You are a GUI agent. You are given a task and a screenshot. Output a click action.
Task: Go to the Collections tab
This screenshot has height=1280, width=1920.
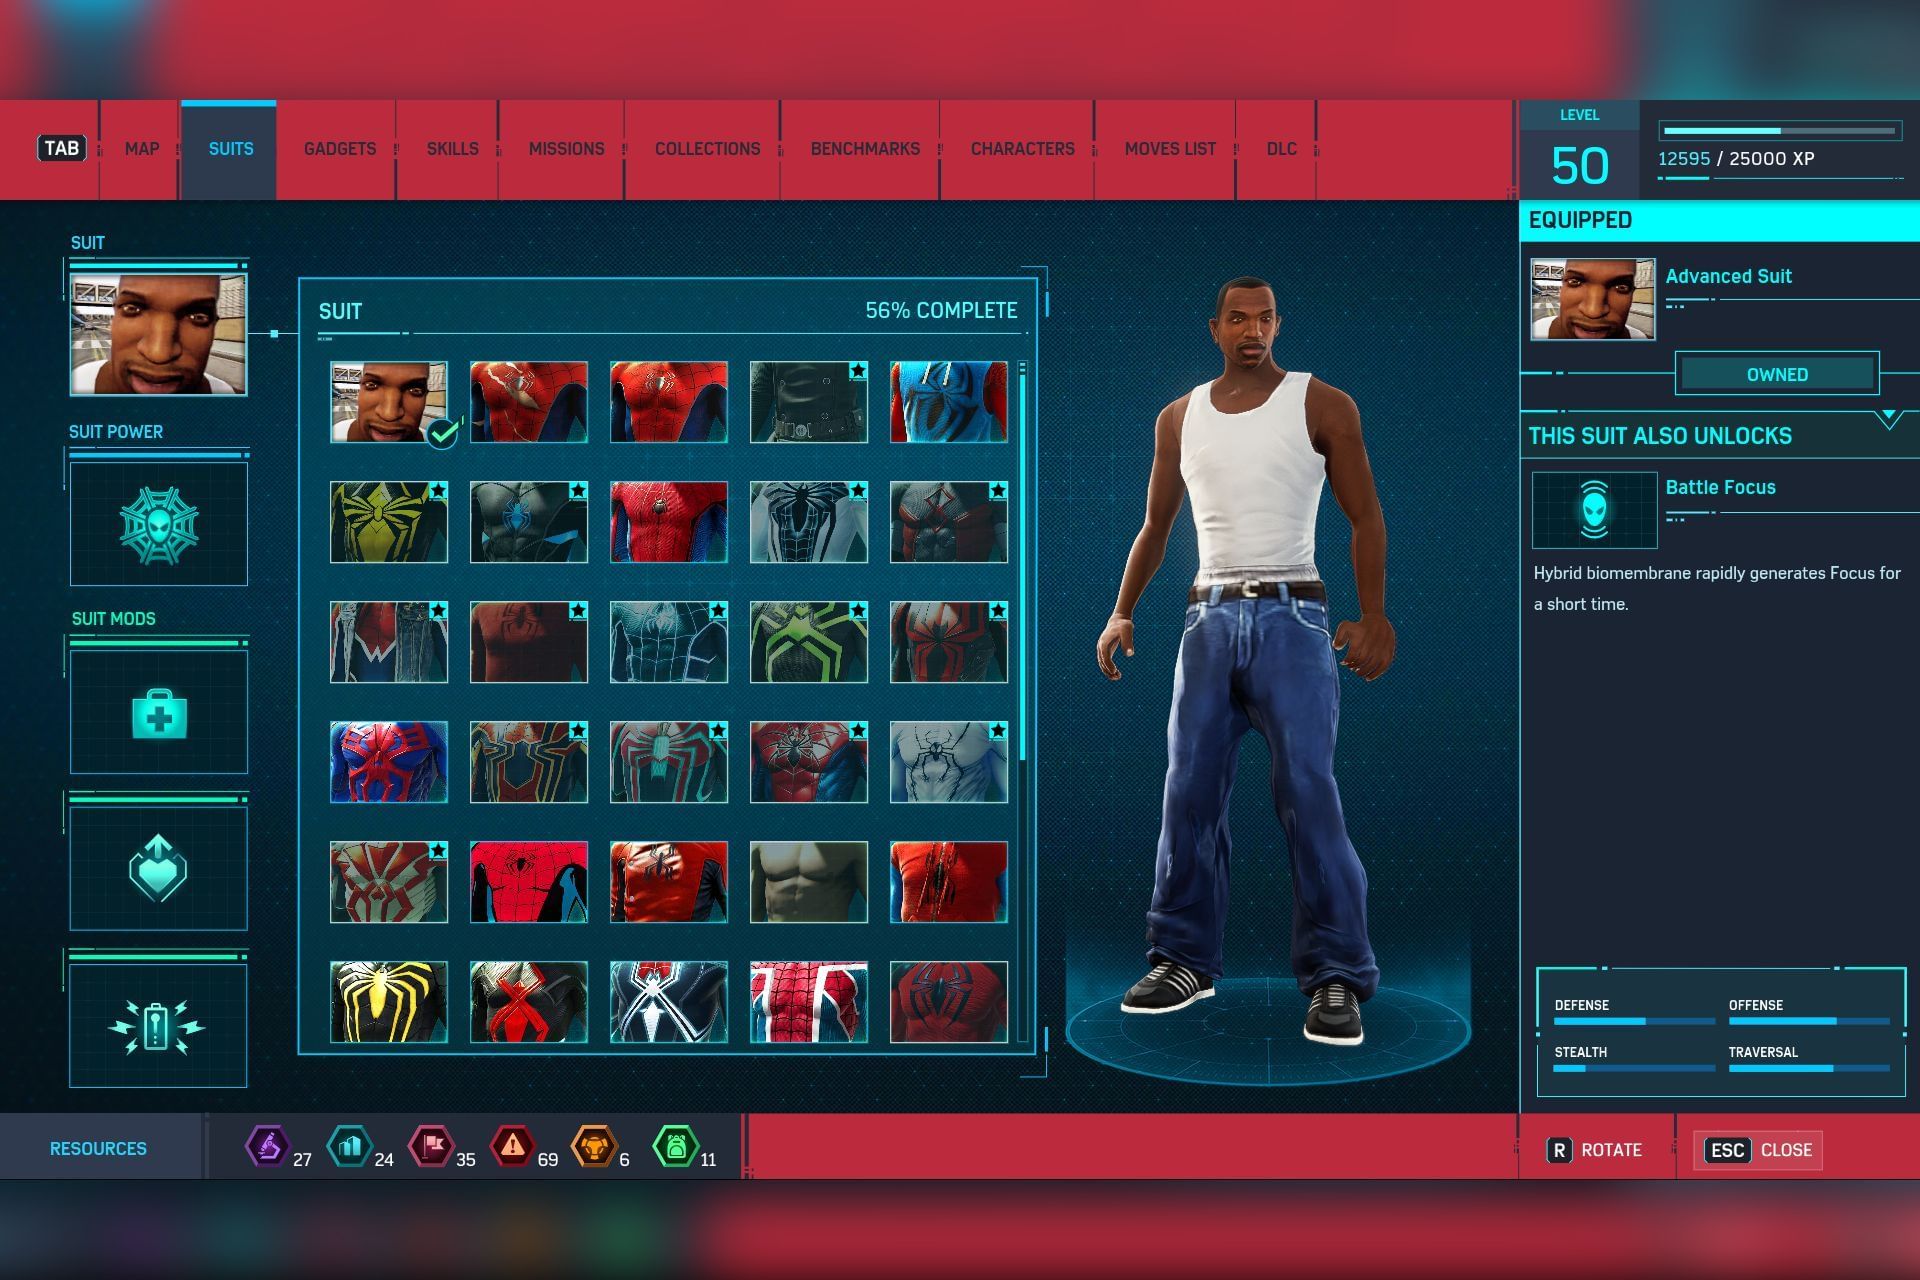[707, 149]
